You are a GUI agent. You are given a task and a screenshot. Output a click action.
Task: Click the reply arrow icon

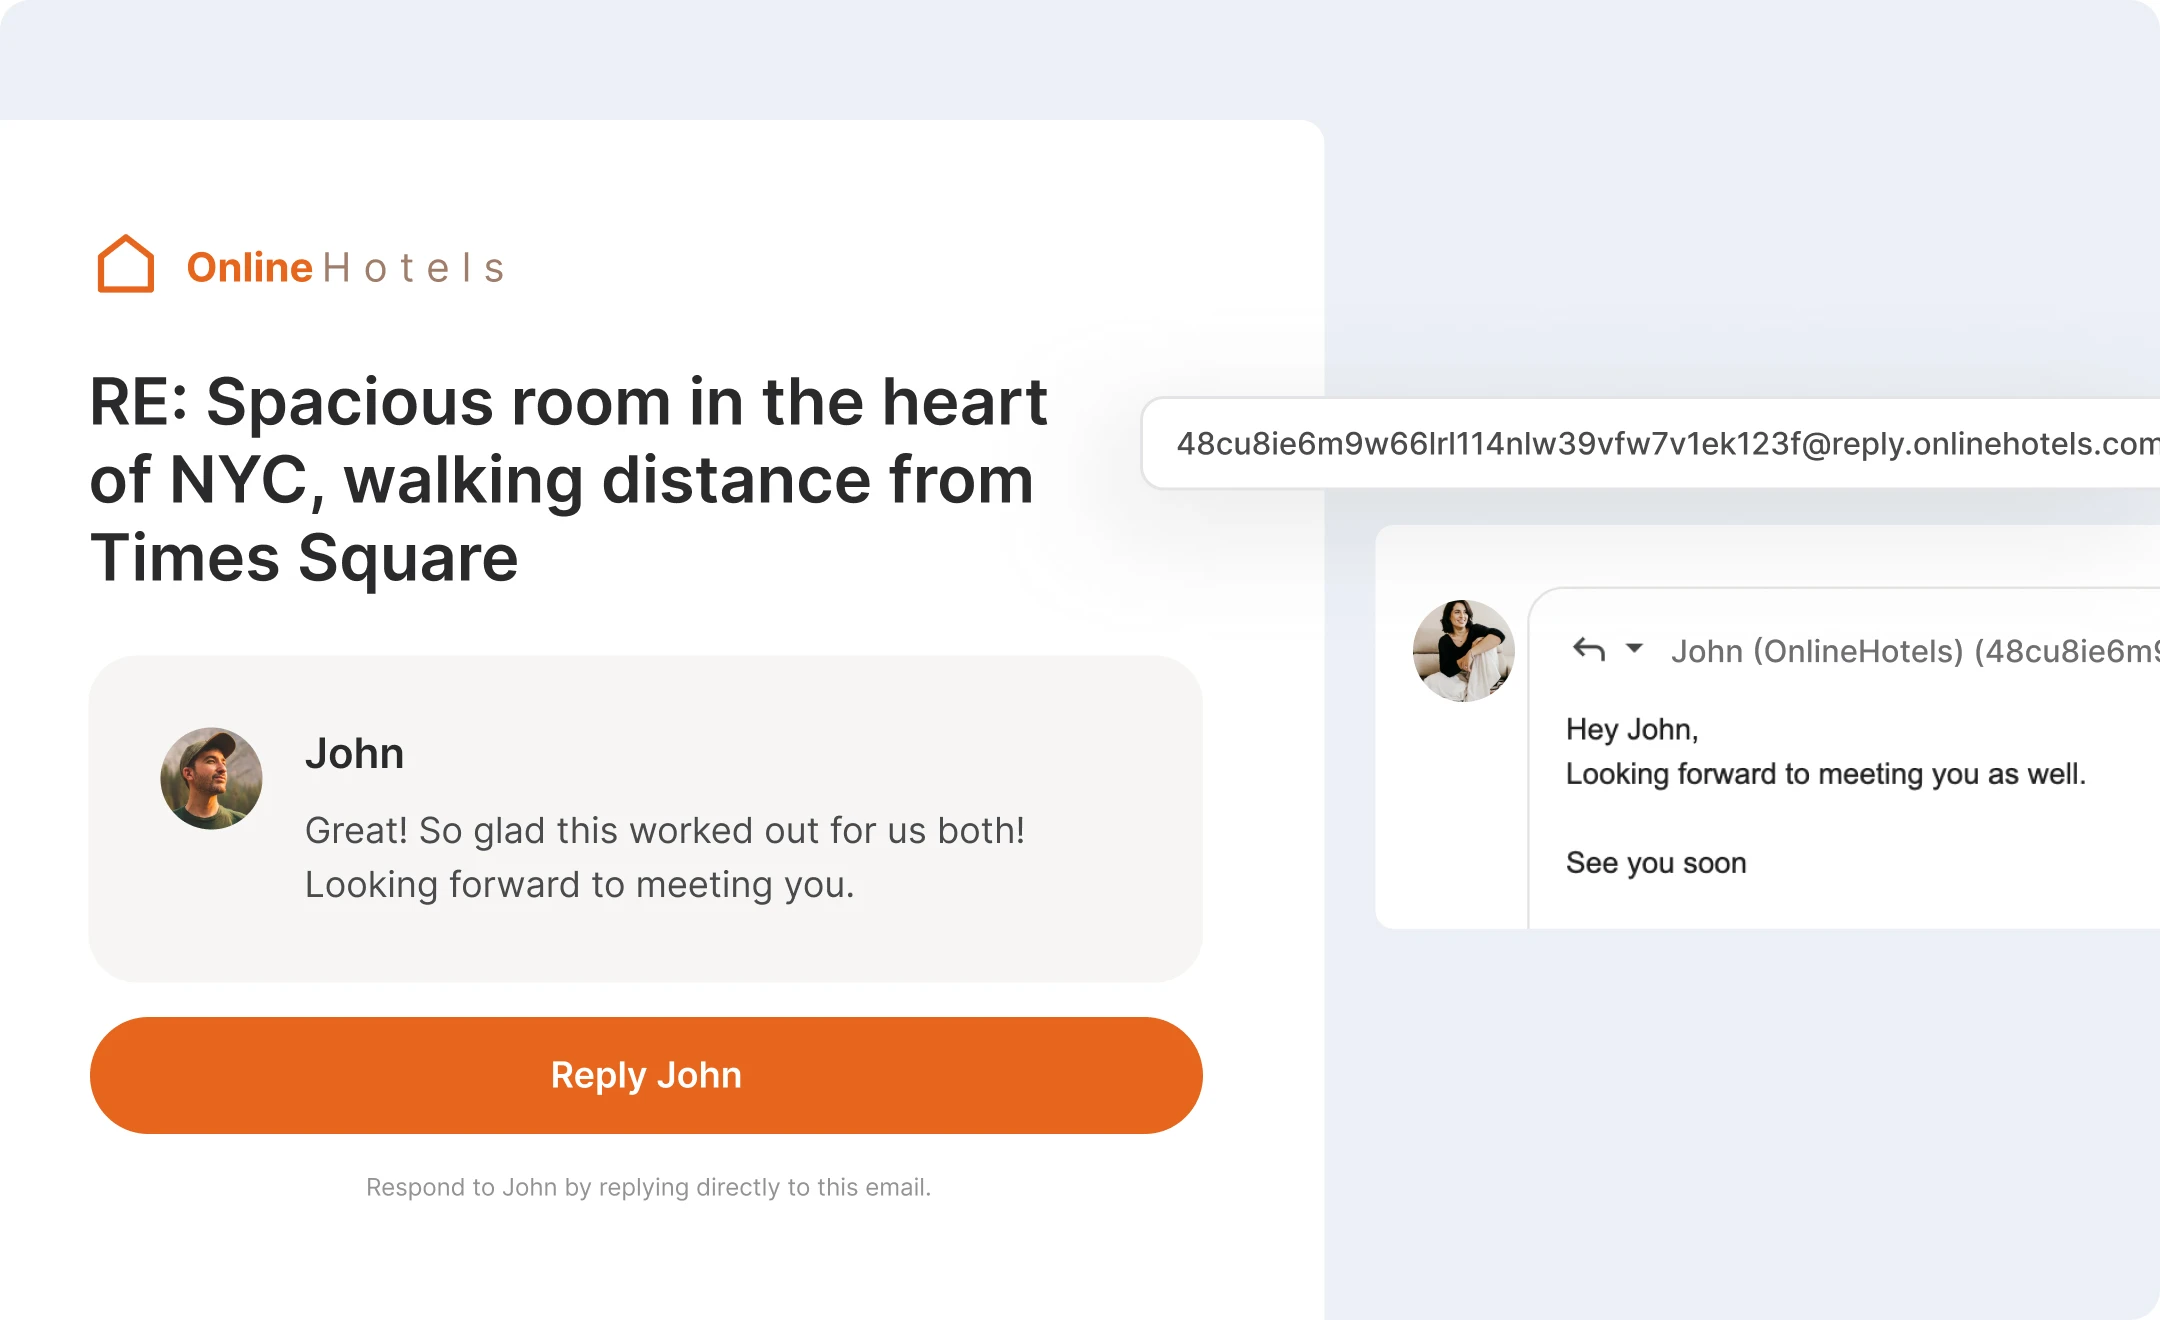pyautogui.click(x=1589, y=650)
